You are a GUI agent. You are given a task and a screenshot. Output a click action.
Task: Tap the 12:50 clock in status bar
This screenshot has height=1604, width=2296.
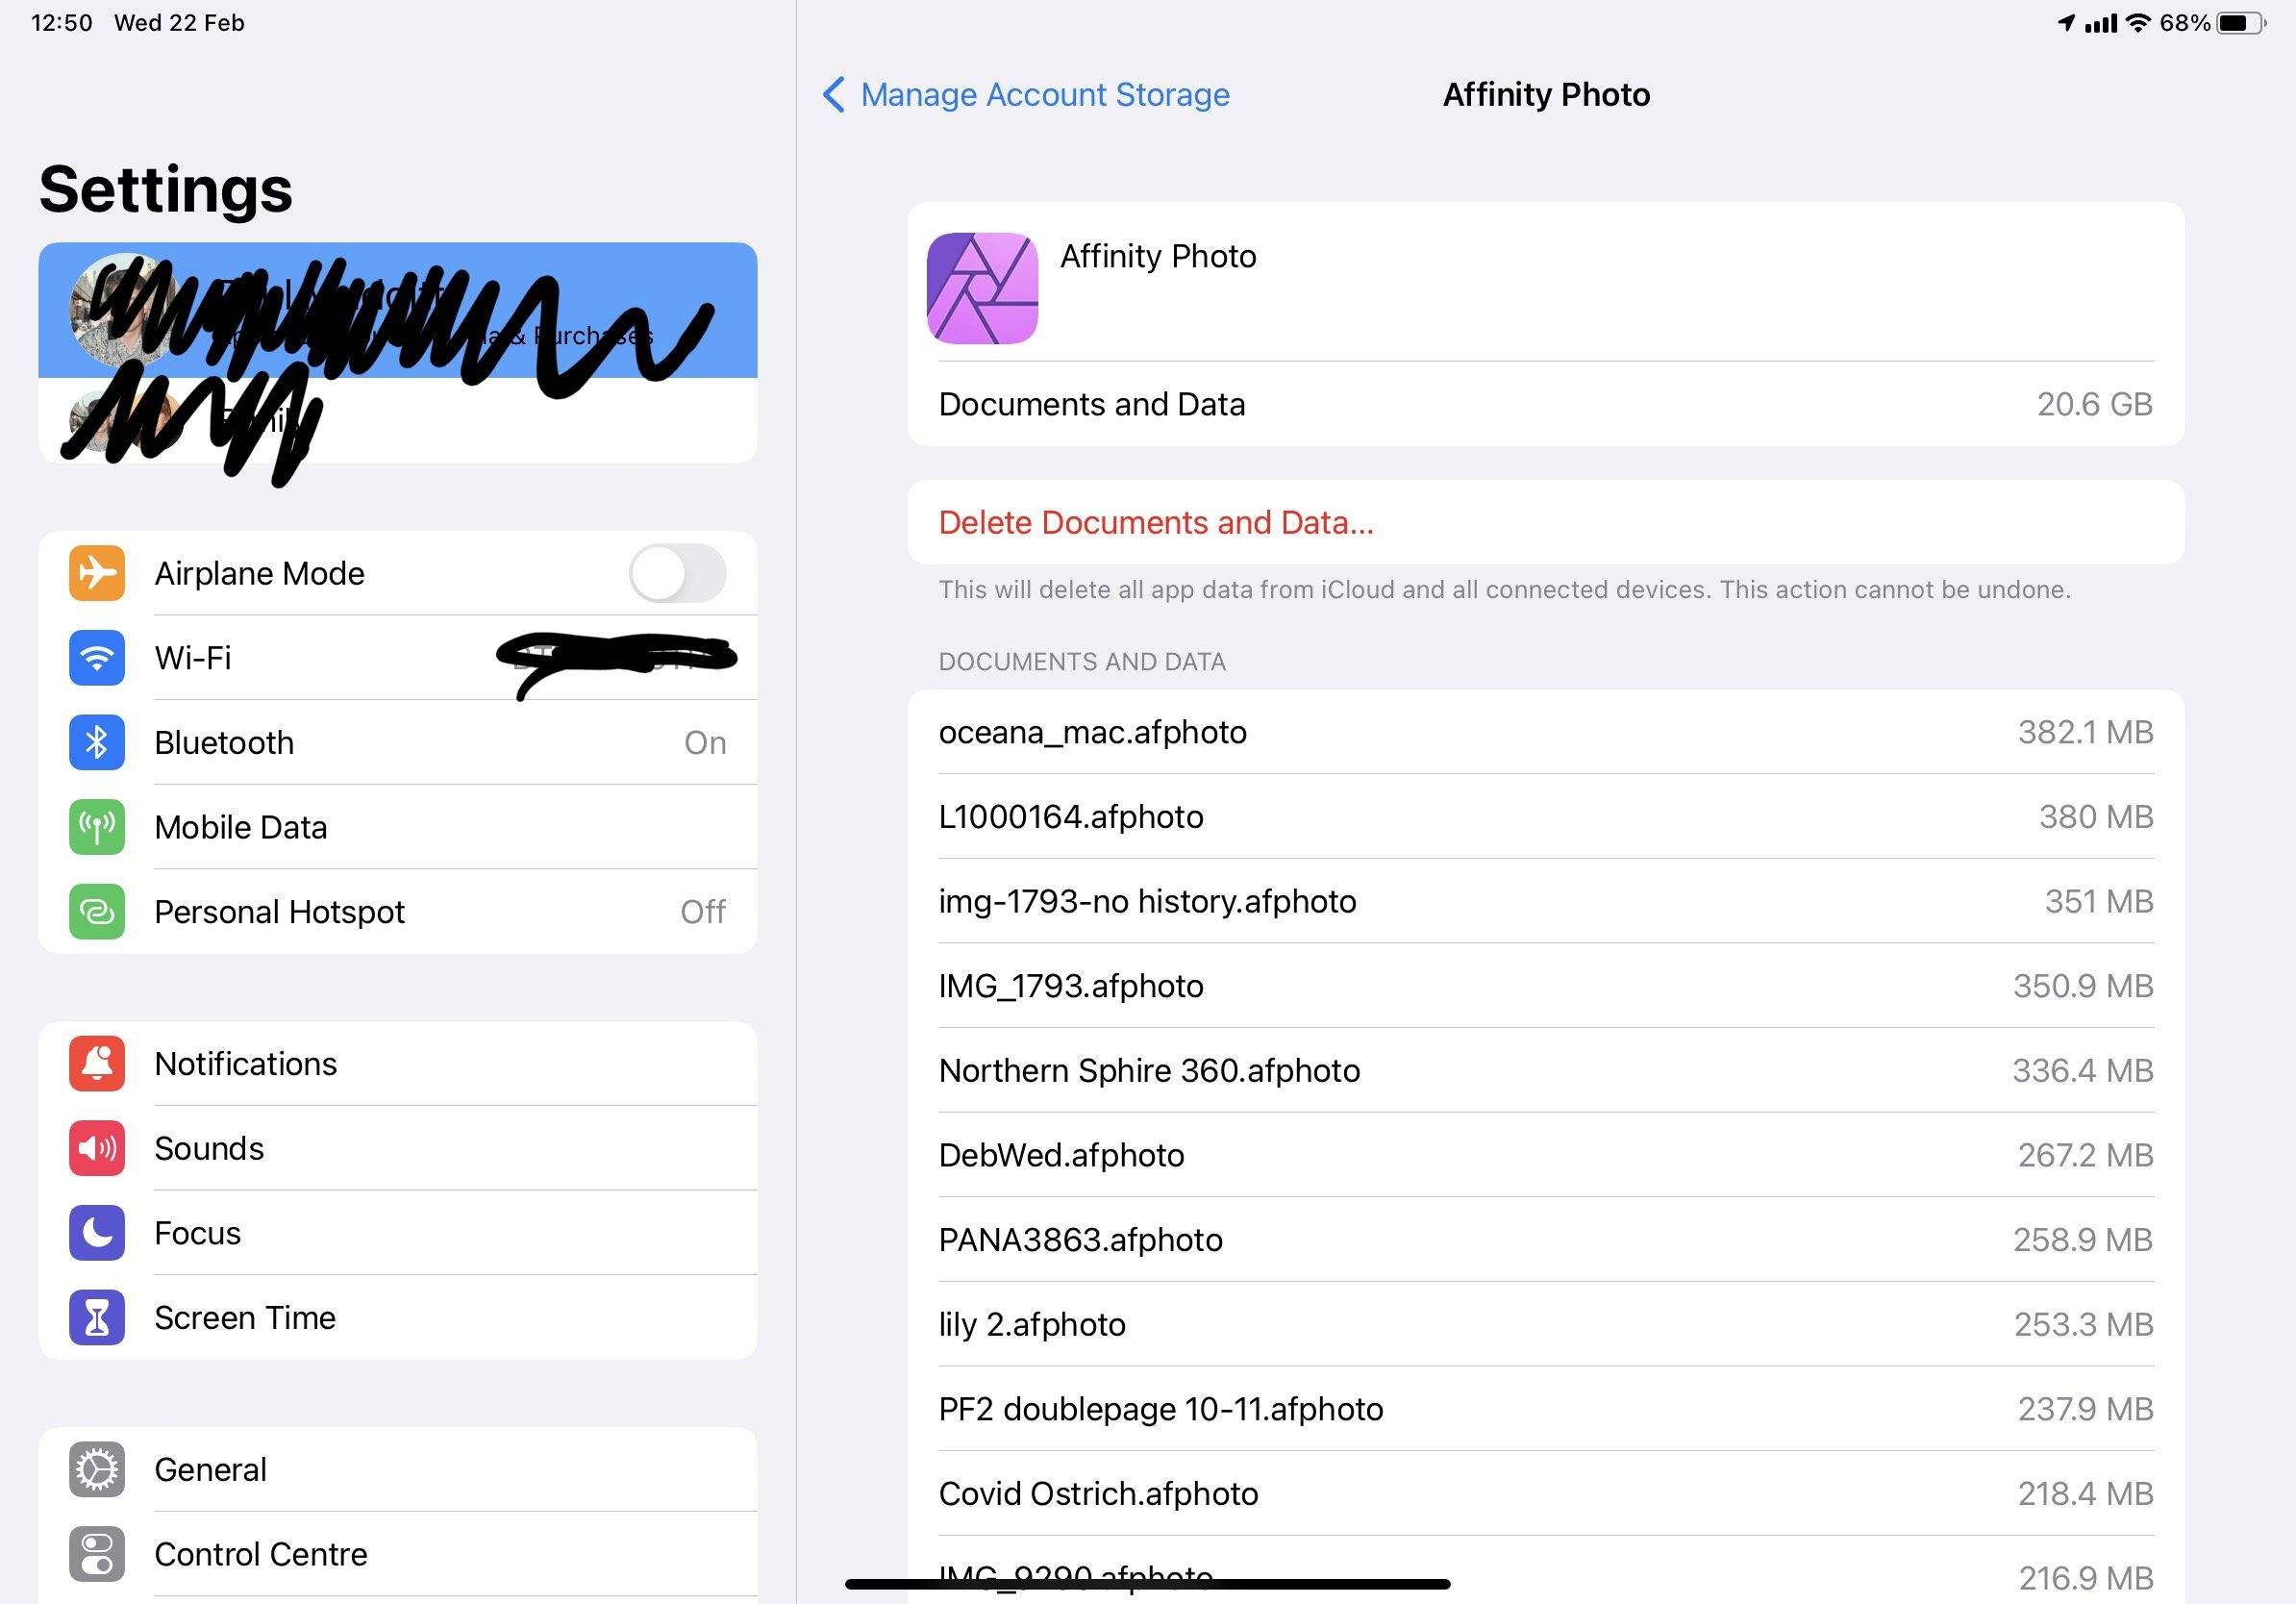point(62,23)
